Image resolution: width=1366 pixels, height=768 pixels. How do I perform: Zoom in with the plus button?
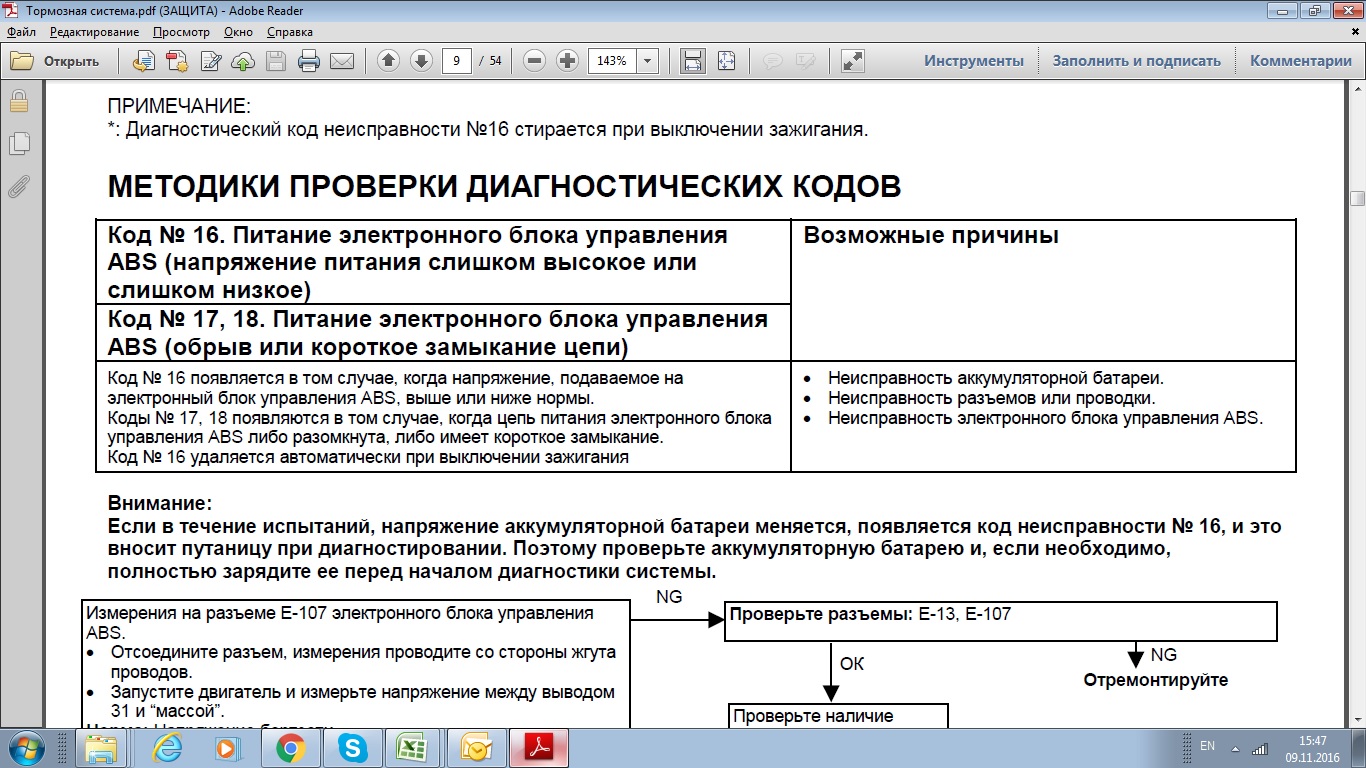pos(567,61)
